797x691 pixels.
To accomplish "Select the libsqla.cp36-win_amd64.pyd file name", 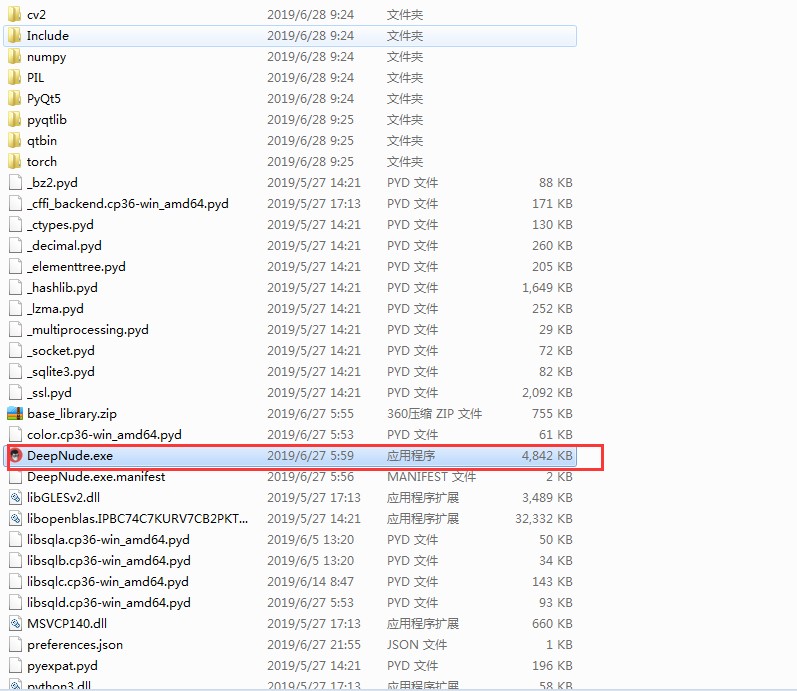I will [108, 540].
